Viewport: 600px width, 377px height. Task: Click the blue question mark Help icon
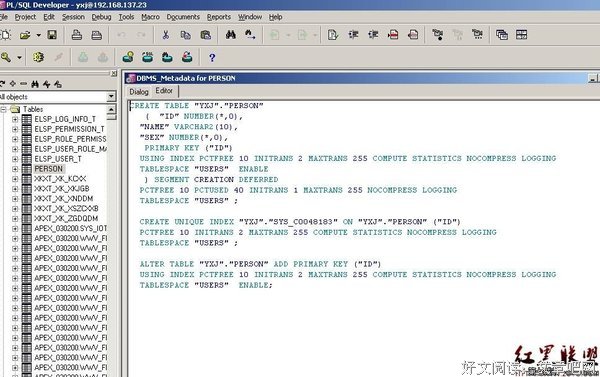pos(212,57)
